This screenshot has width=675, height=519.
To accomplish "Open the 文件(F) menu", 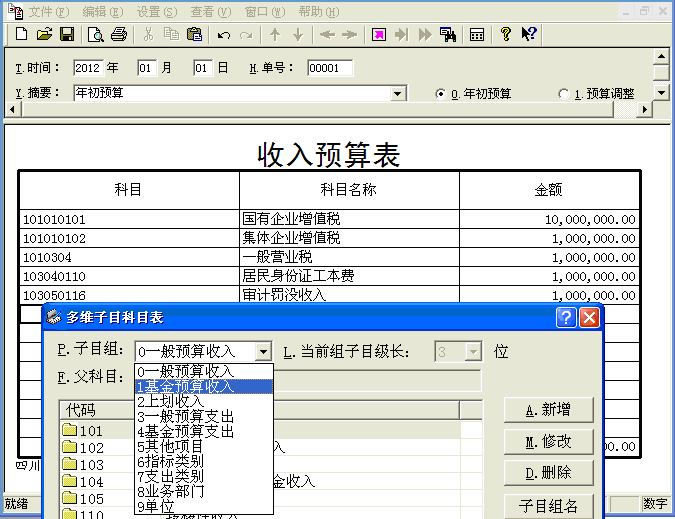I will click(49, 12).
